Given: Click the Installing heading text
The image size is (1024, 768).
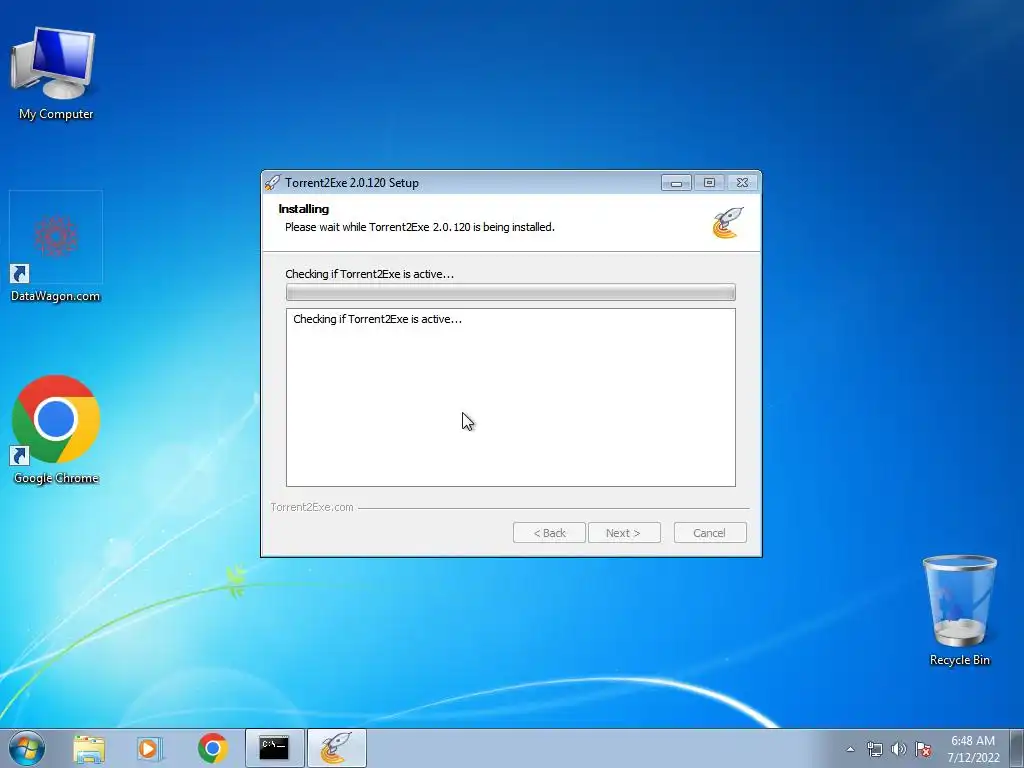Looking at the screenshot, I should coord(304,209).
